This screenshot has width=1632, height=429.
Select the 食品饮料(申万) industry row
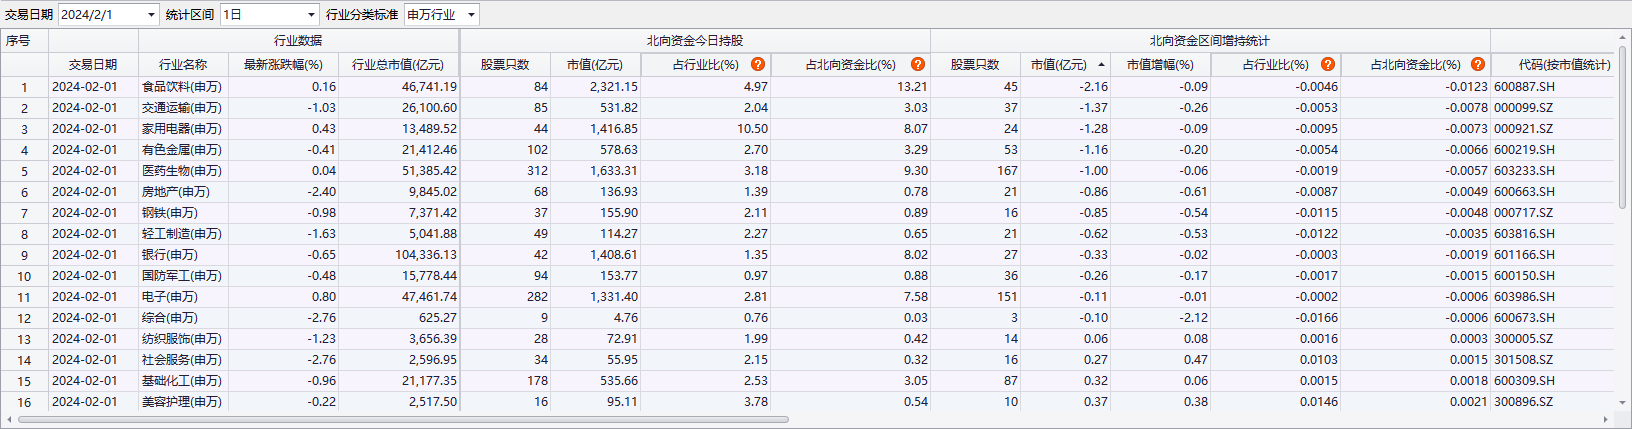pos(182,87)
